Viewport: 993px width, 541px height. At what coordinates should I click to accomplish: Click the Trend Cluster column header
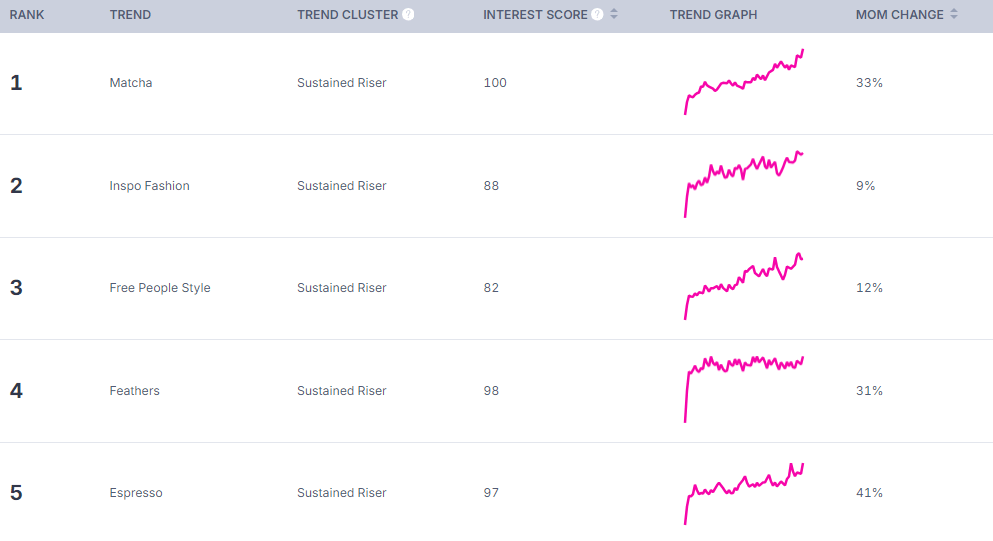pos(348,15)
